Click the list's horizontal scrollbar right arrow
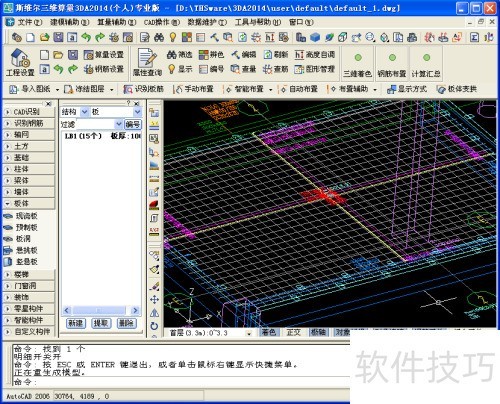 click(x=135, y=311)
